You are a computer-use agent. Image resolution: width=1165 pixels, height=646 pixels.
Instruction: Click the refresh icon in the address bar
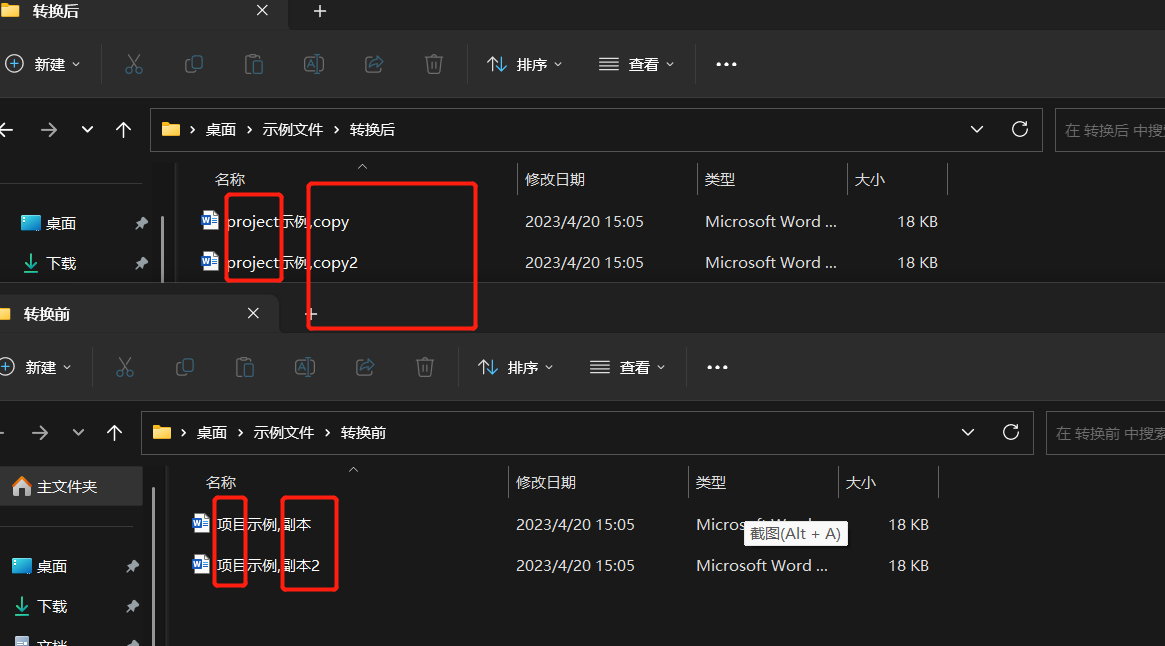(x=1019, y=129)
